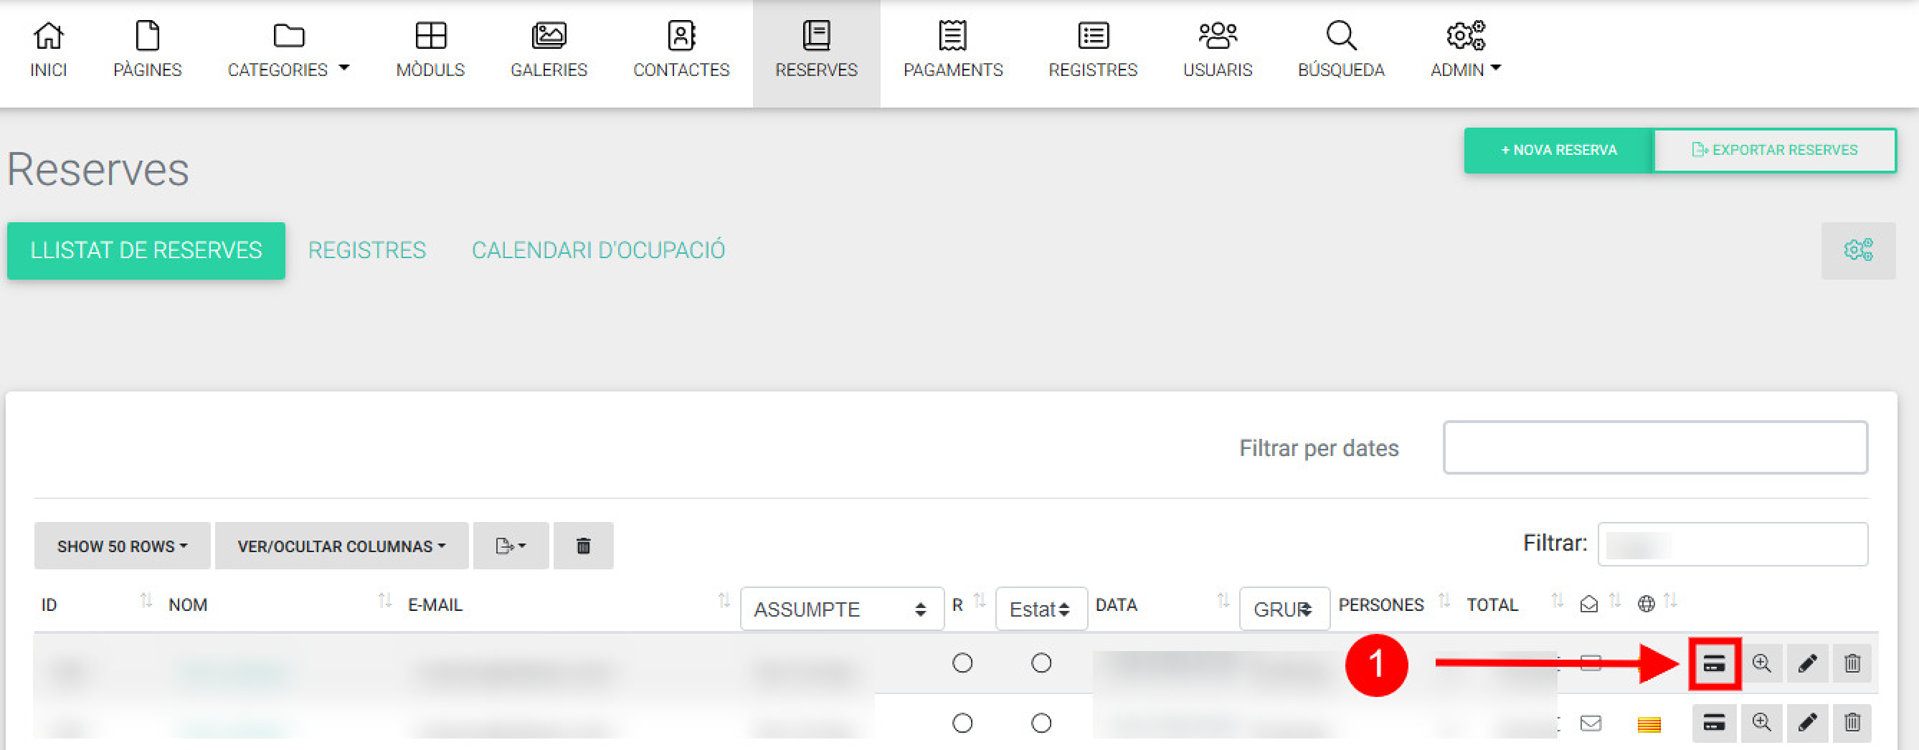Screen dimensions: 1919x750
Task: Delete the first reservation using trash icon
Action: (x=1852, y=663)
